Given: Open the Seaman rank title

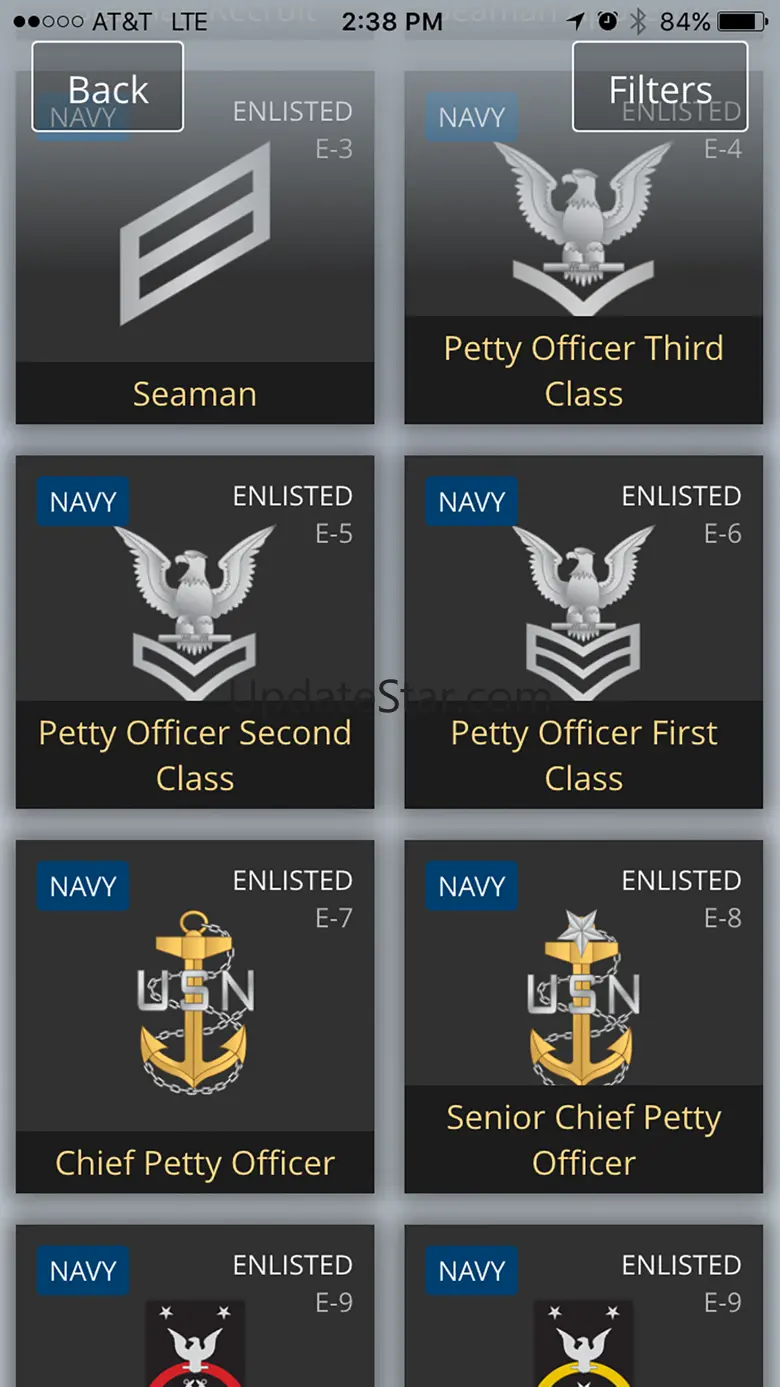Looking at the screenshot, I should coord(195,394).
